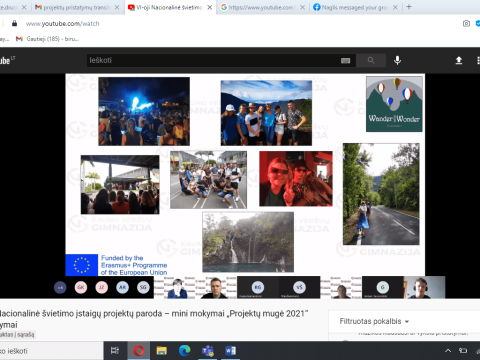Open Microsoft Edge from the taskbar

pyautogui.click(x=184, y=351)
